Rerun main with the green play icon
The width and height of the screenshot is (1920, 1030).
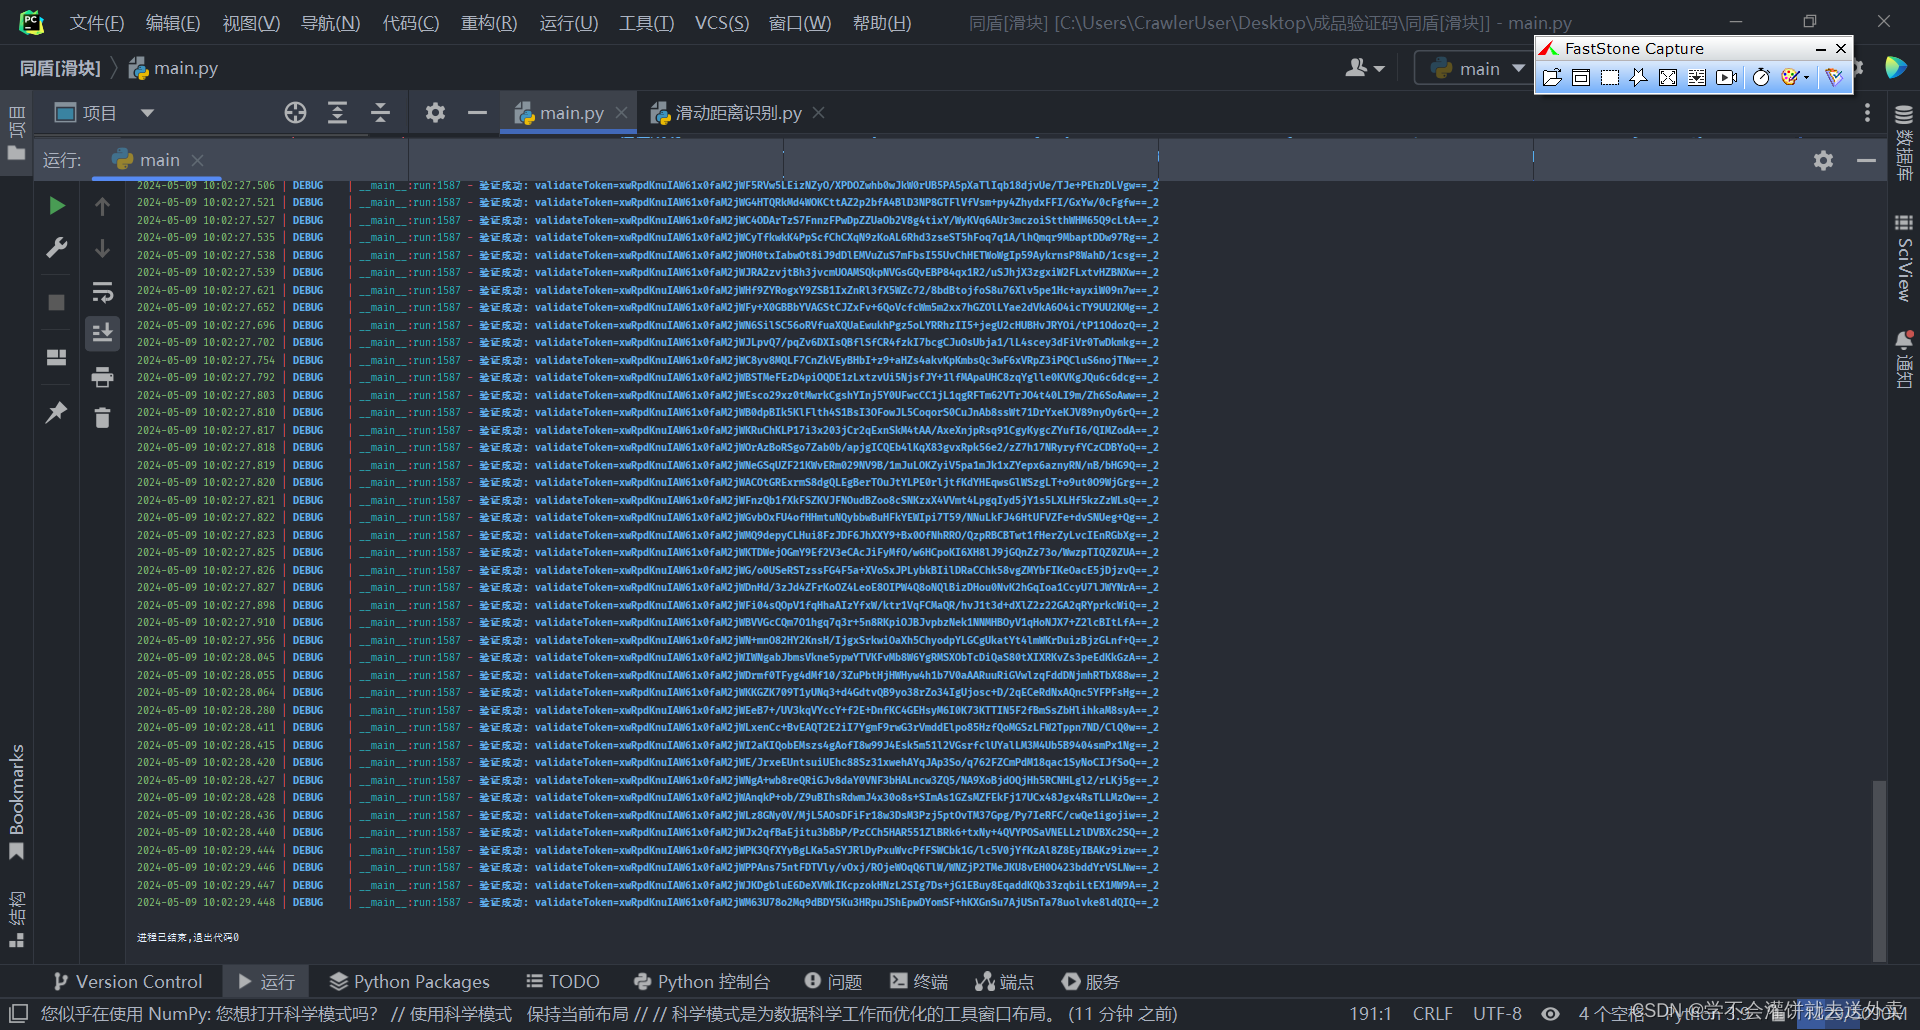coord(57,206)
